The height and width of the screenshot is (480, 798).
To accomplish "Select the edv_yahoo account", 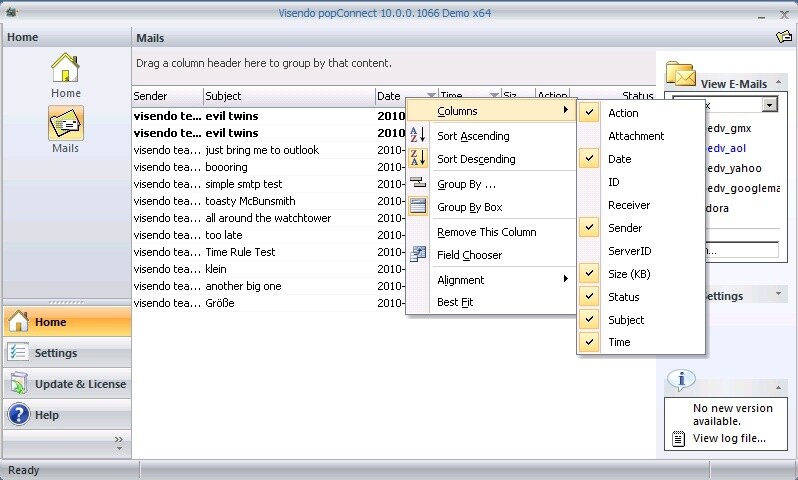I will [x=734, y=168].
